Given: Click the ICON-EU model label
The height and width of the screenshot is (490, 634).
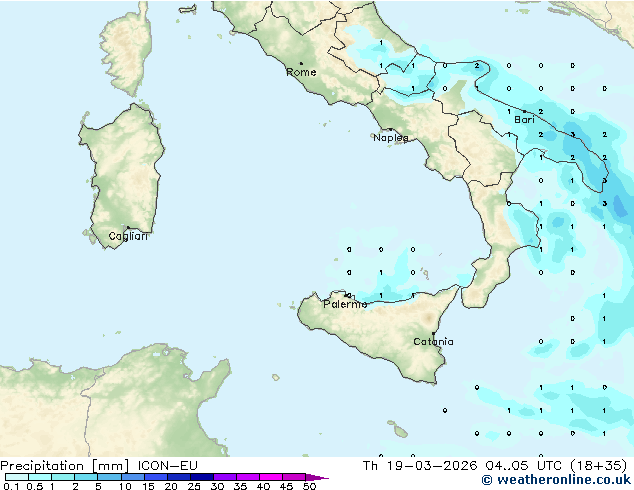Looking at the screenshot, I should [168, 466].
